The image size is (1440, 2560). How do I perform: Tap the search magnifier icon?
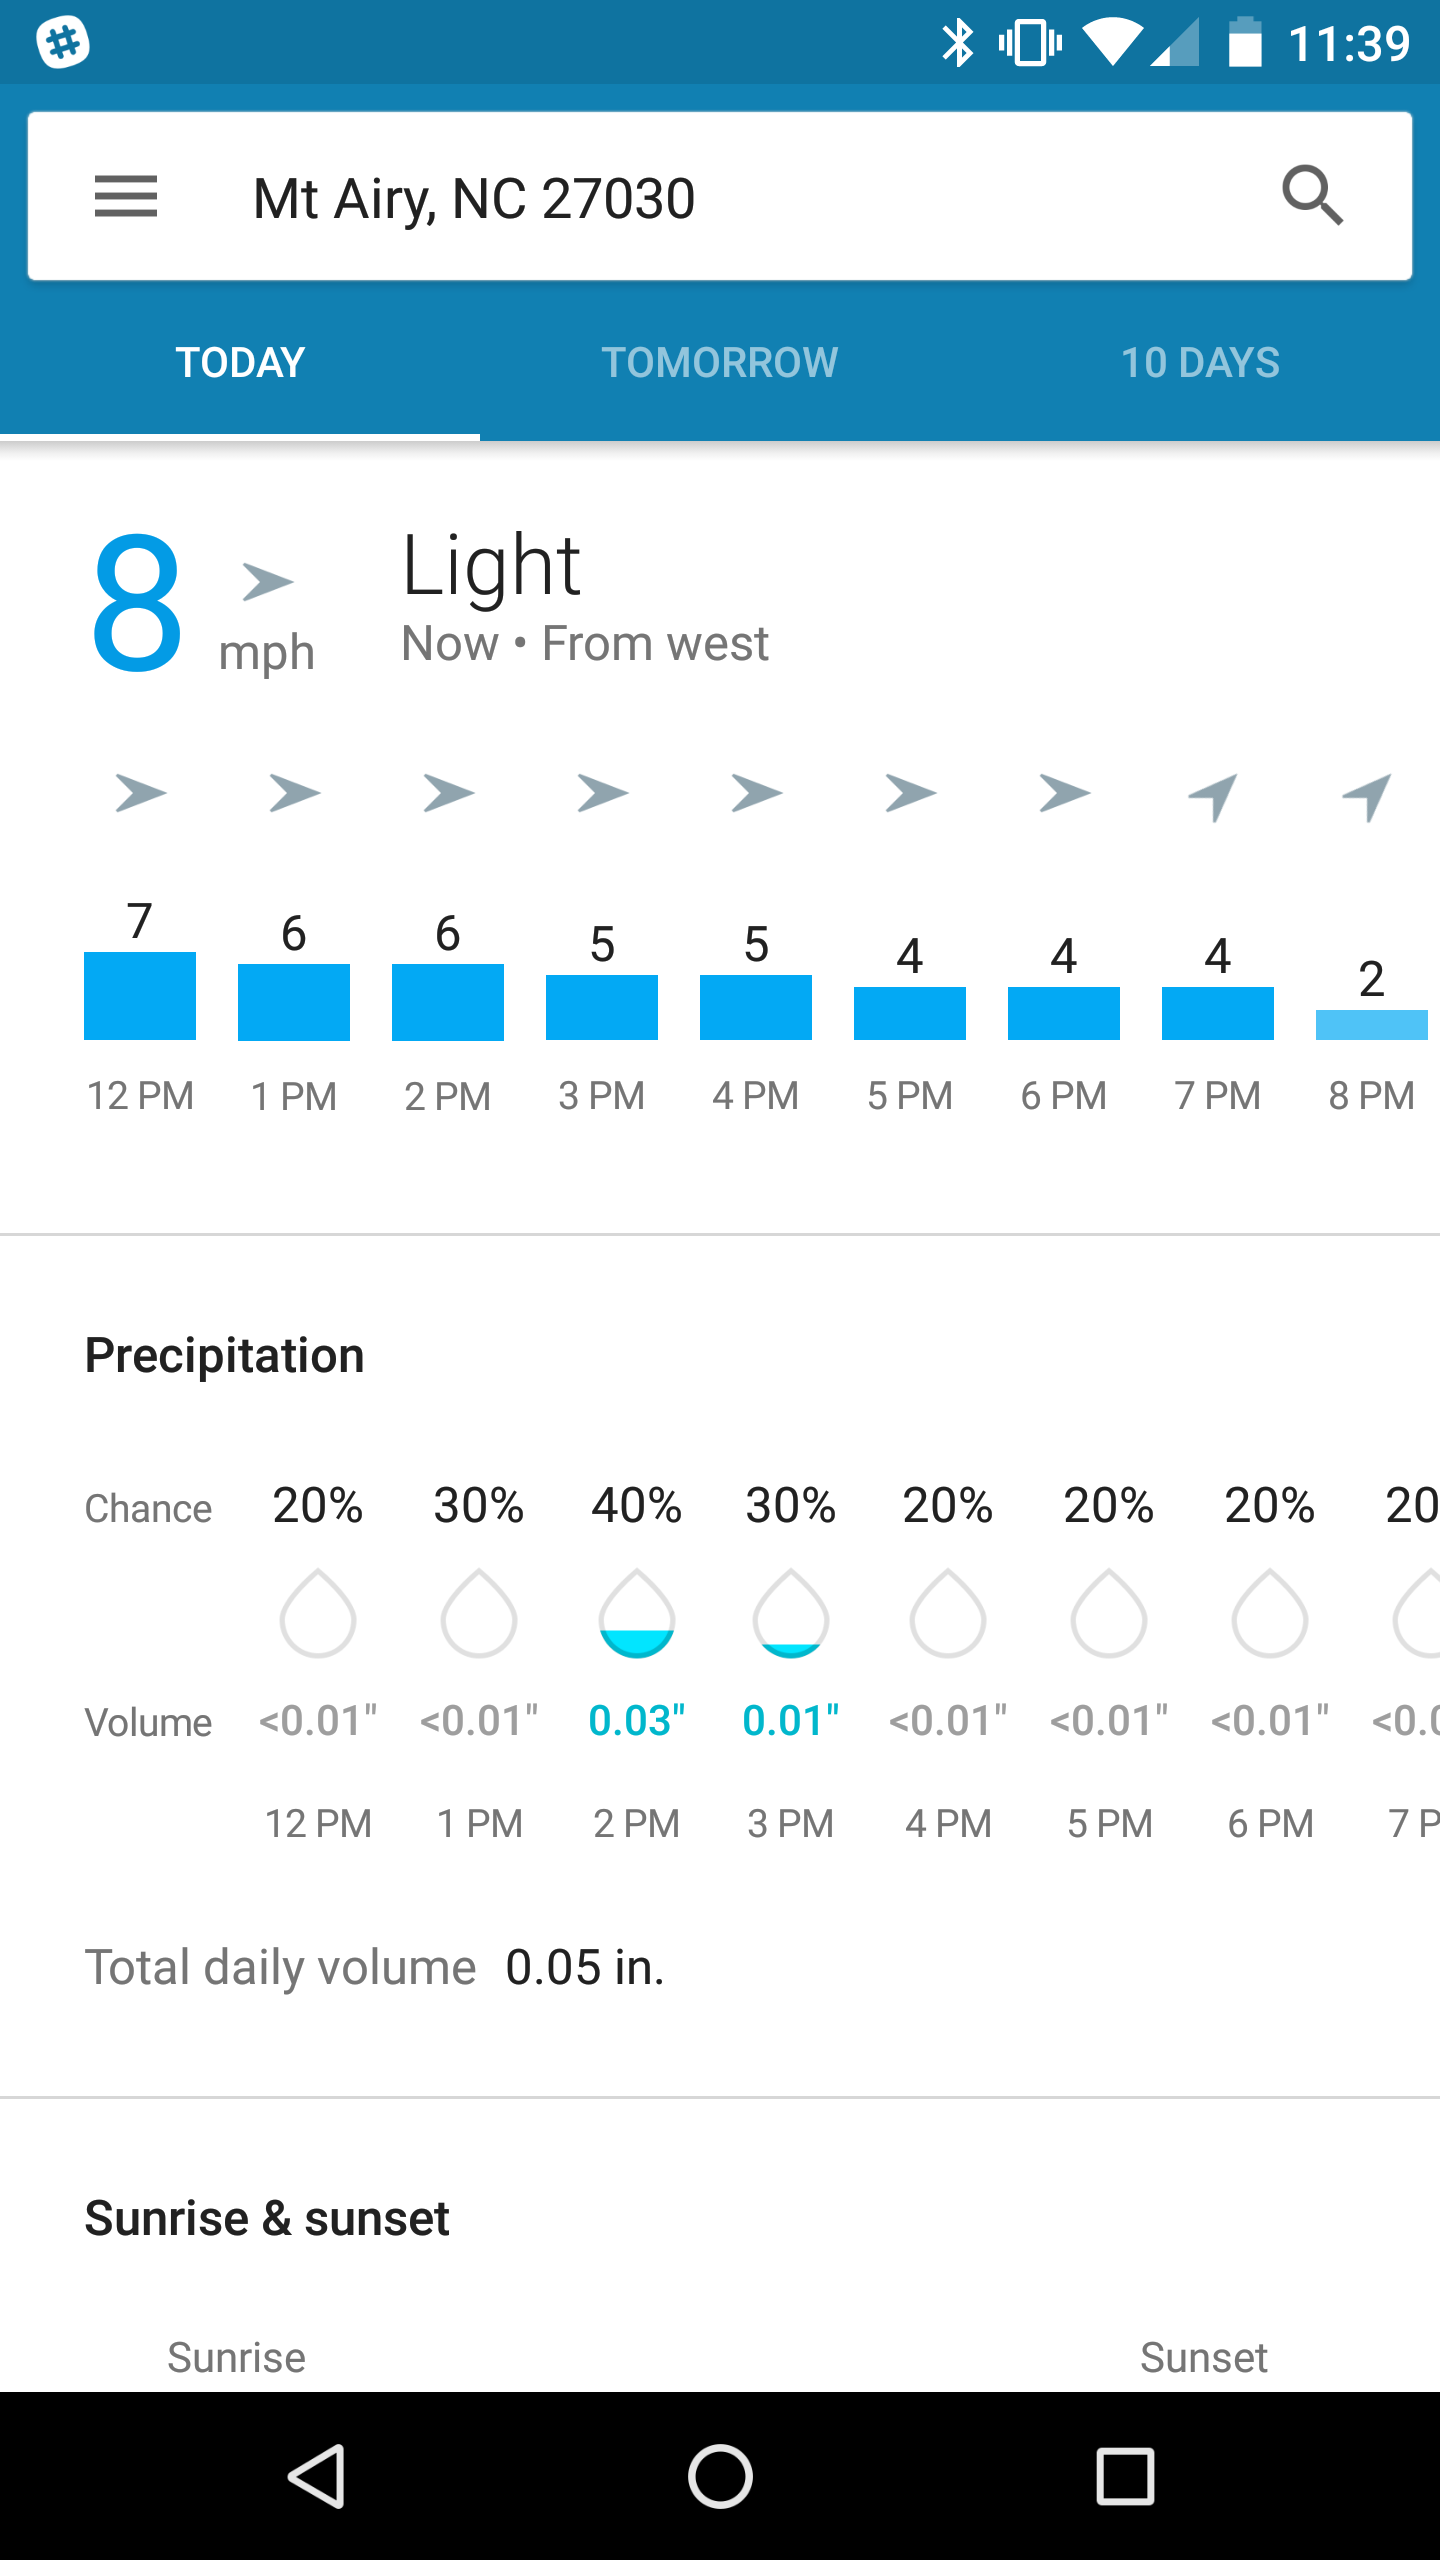click(x=1313, y=195)
